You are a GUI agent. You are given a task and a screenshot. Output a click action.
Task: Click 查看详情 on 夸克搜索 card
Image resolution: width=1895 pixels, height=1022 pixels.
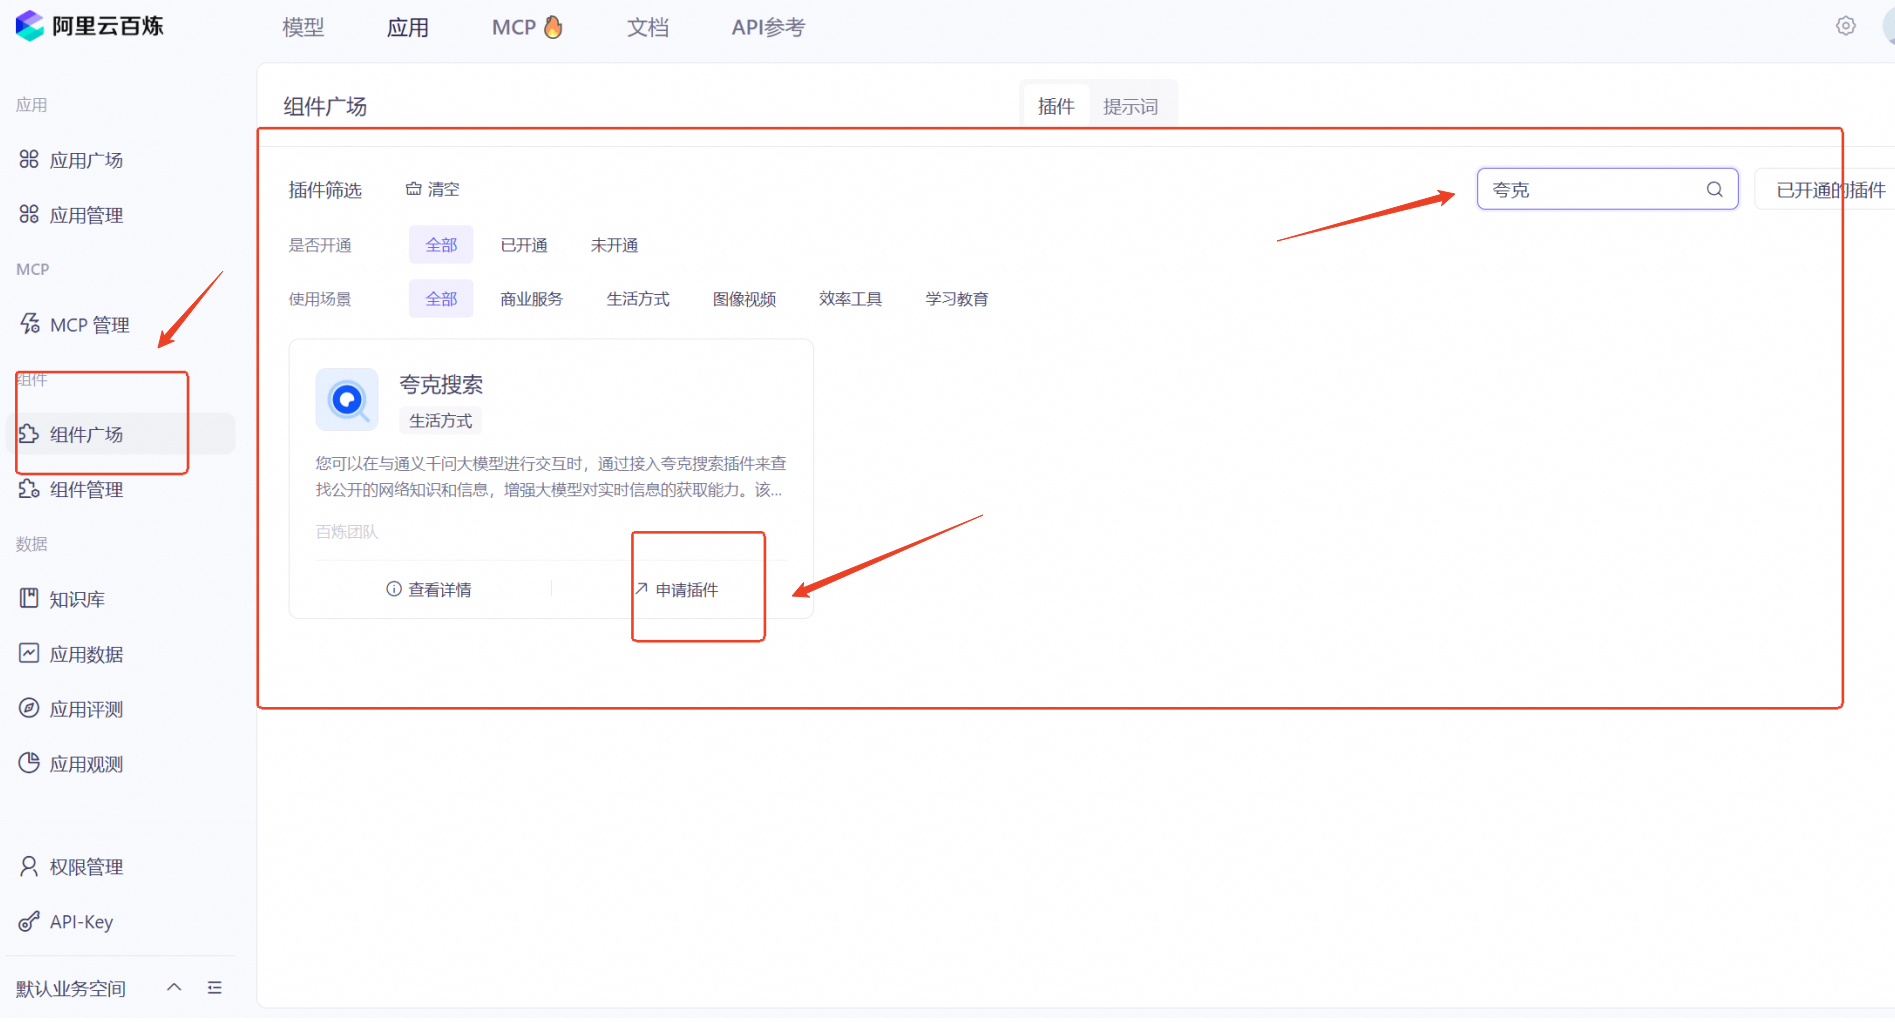coord(429,589)
